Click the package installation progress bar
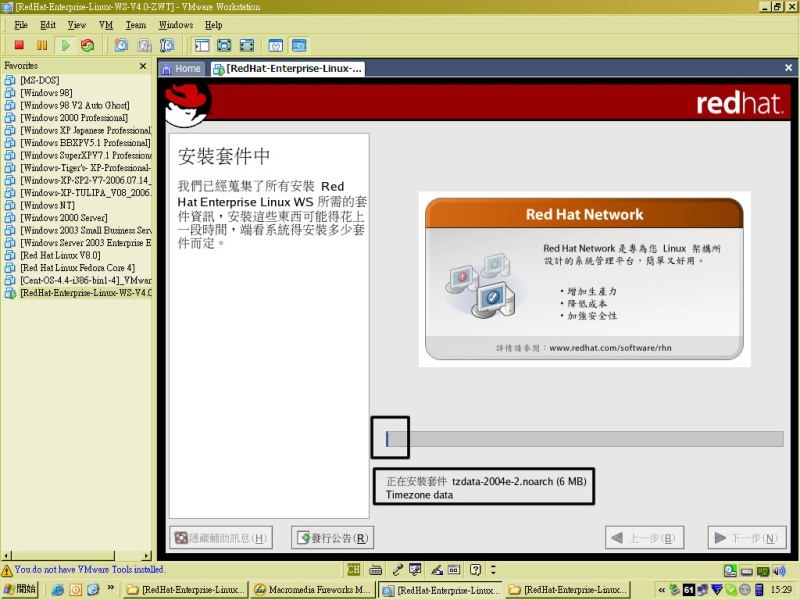Image resolution: width=800 pixels, height=600 pixels. point(585,439)
